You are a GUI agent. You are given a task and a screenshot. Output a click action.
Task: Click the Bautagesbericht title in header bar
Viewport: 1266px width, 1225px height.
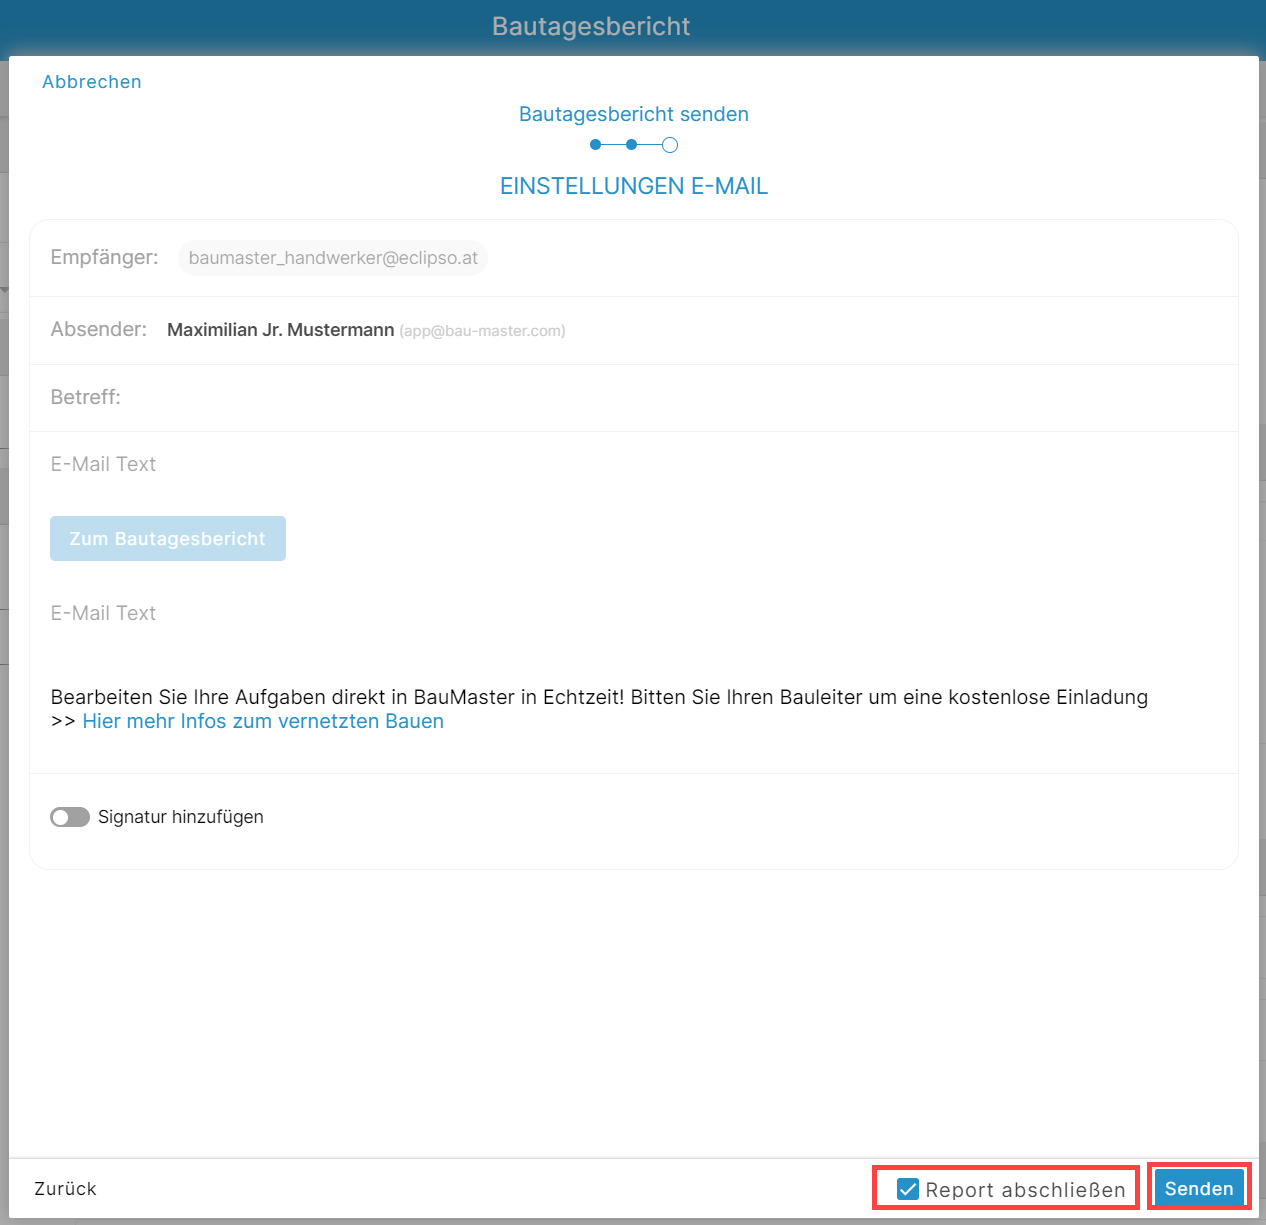(591, 26)
